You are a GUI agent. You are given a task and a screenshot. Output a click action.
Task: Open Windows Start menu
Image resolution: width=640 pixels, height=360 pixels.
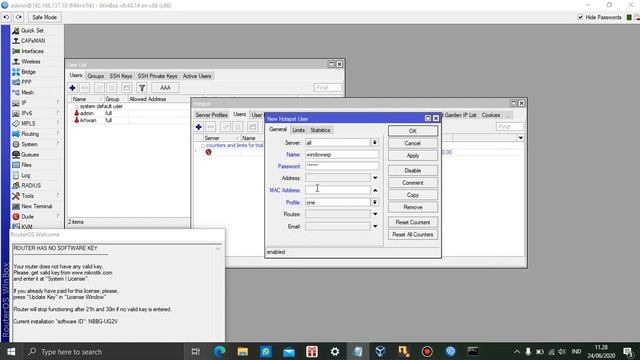click(11, 351)
